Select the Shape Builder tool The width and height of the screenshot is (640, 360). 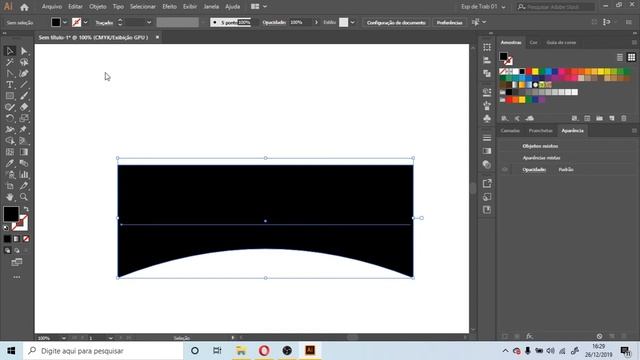coord(10,141)
